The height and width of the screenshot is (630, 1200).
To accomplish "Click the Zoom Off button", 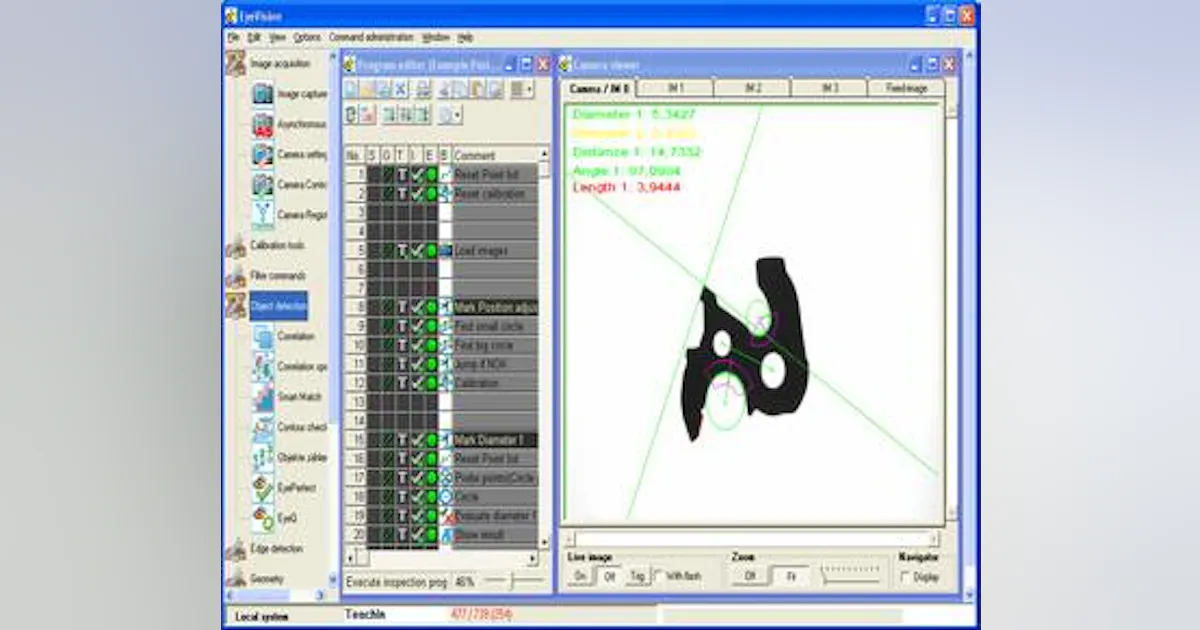I will 751,576.
